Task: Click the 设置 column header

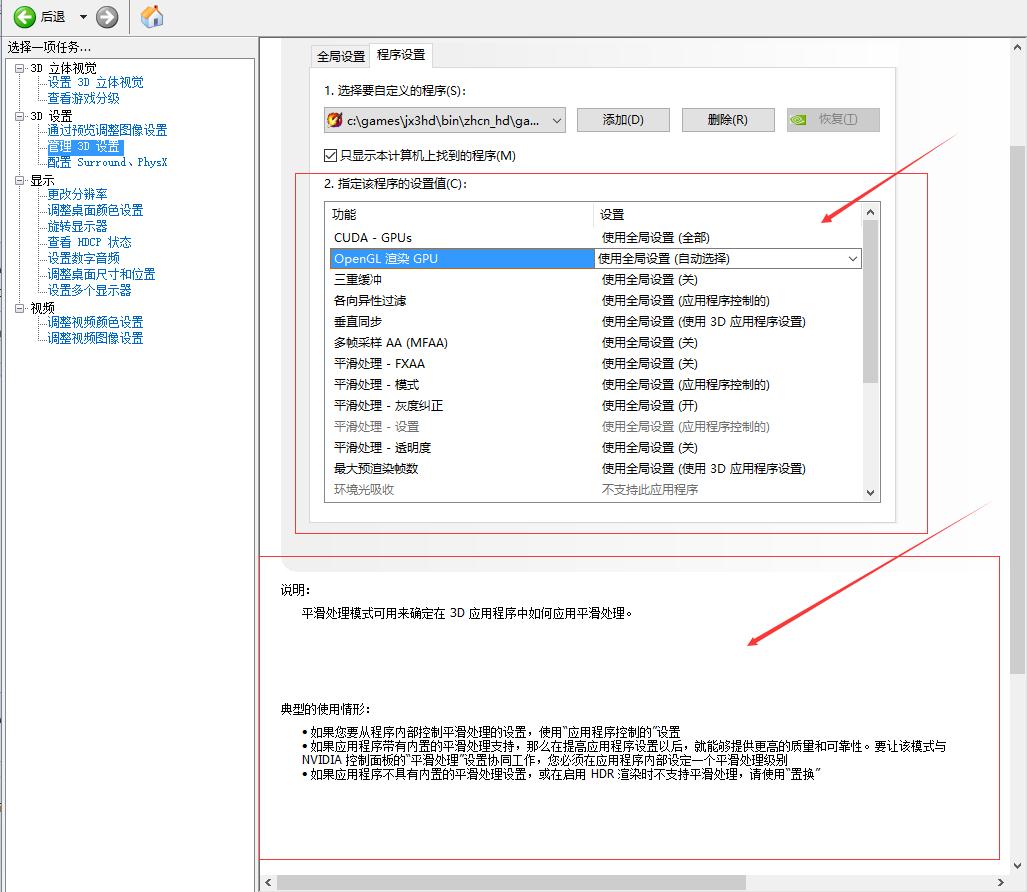Action: click(728, 214)
